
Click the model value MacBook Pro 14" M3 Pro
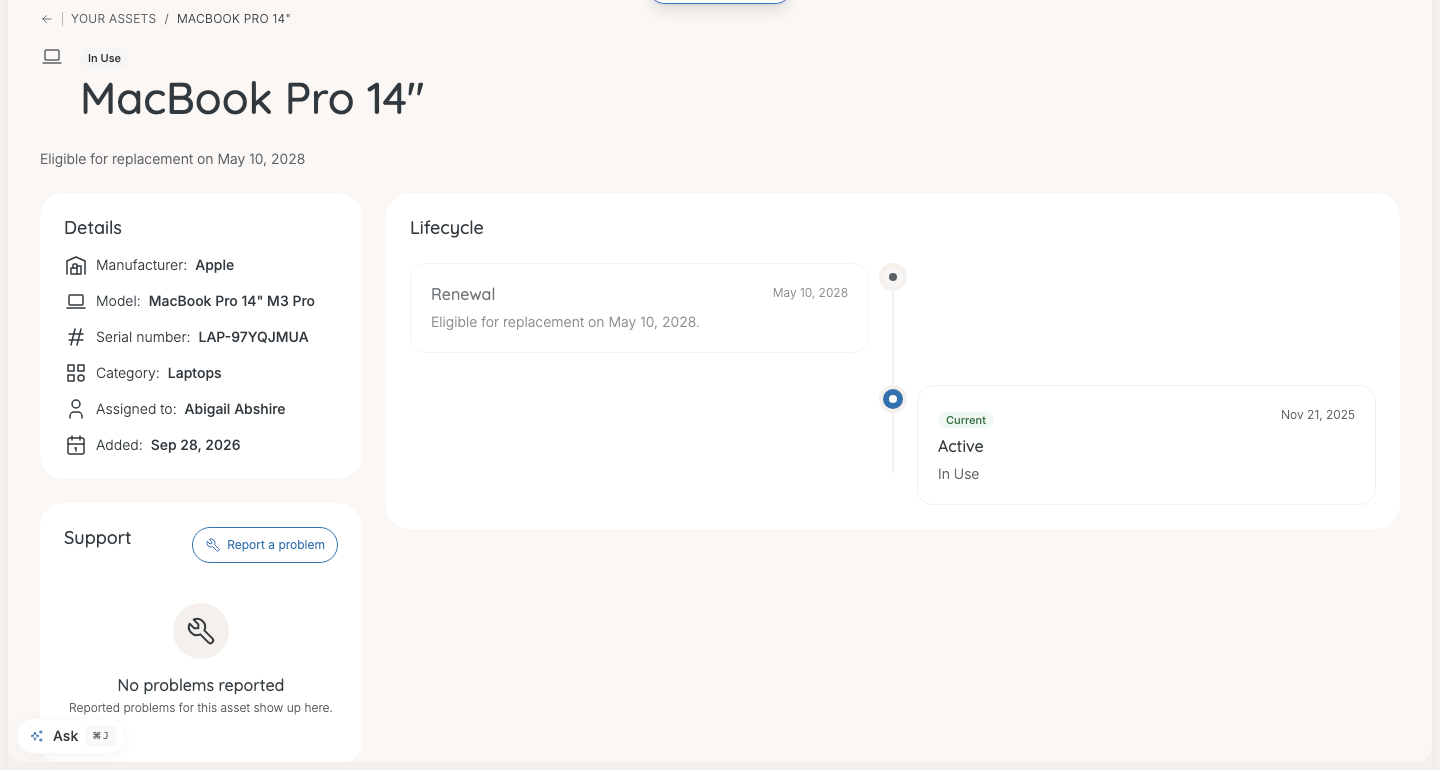click(x=232, y=301)
